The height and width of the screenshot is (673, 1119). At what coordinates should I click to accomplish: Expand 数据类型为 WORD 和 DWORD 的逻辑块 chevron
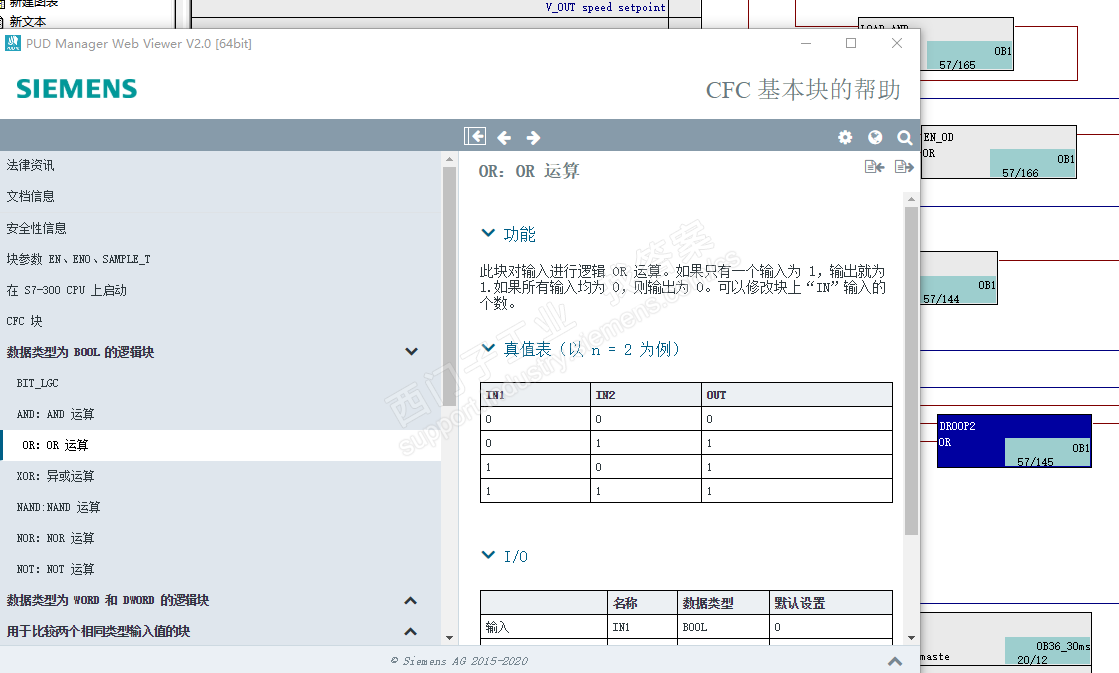coord(410,600)
